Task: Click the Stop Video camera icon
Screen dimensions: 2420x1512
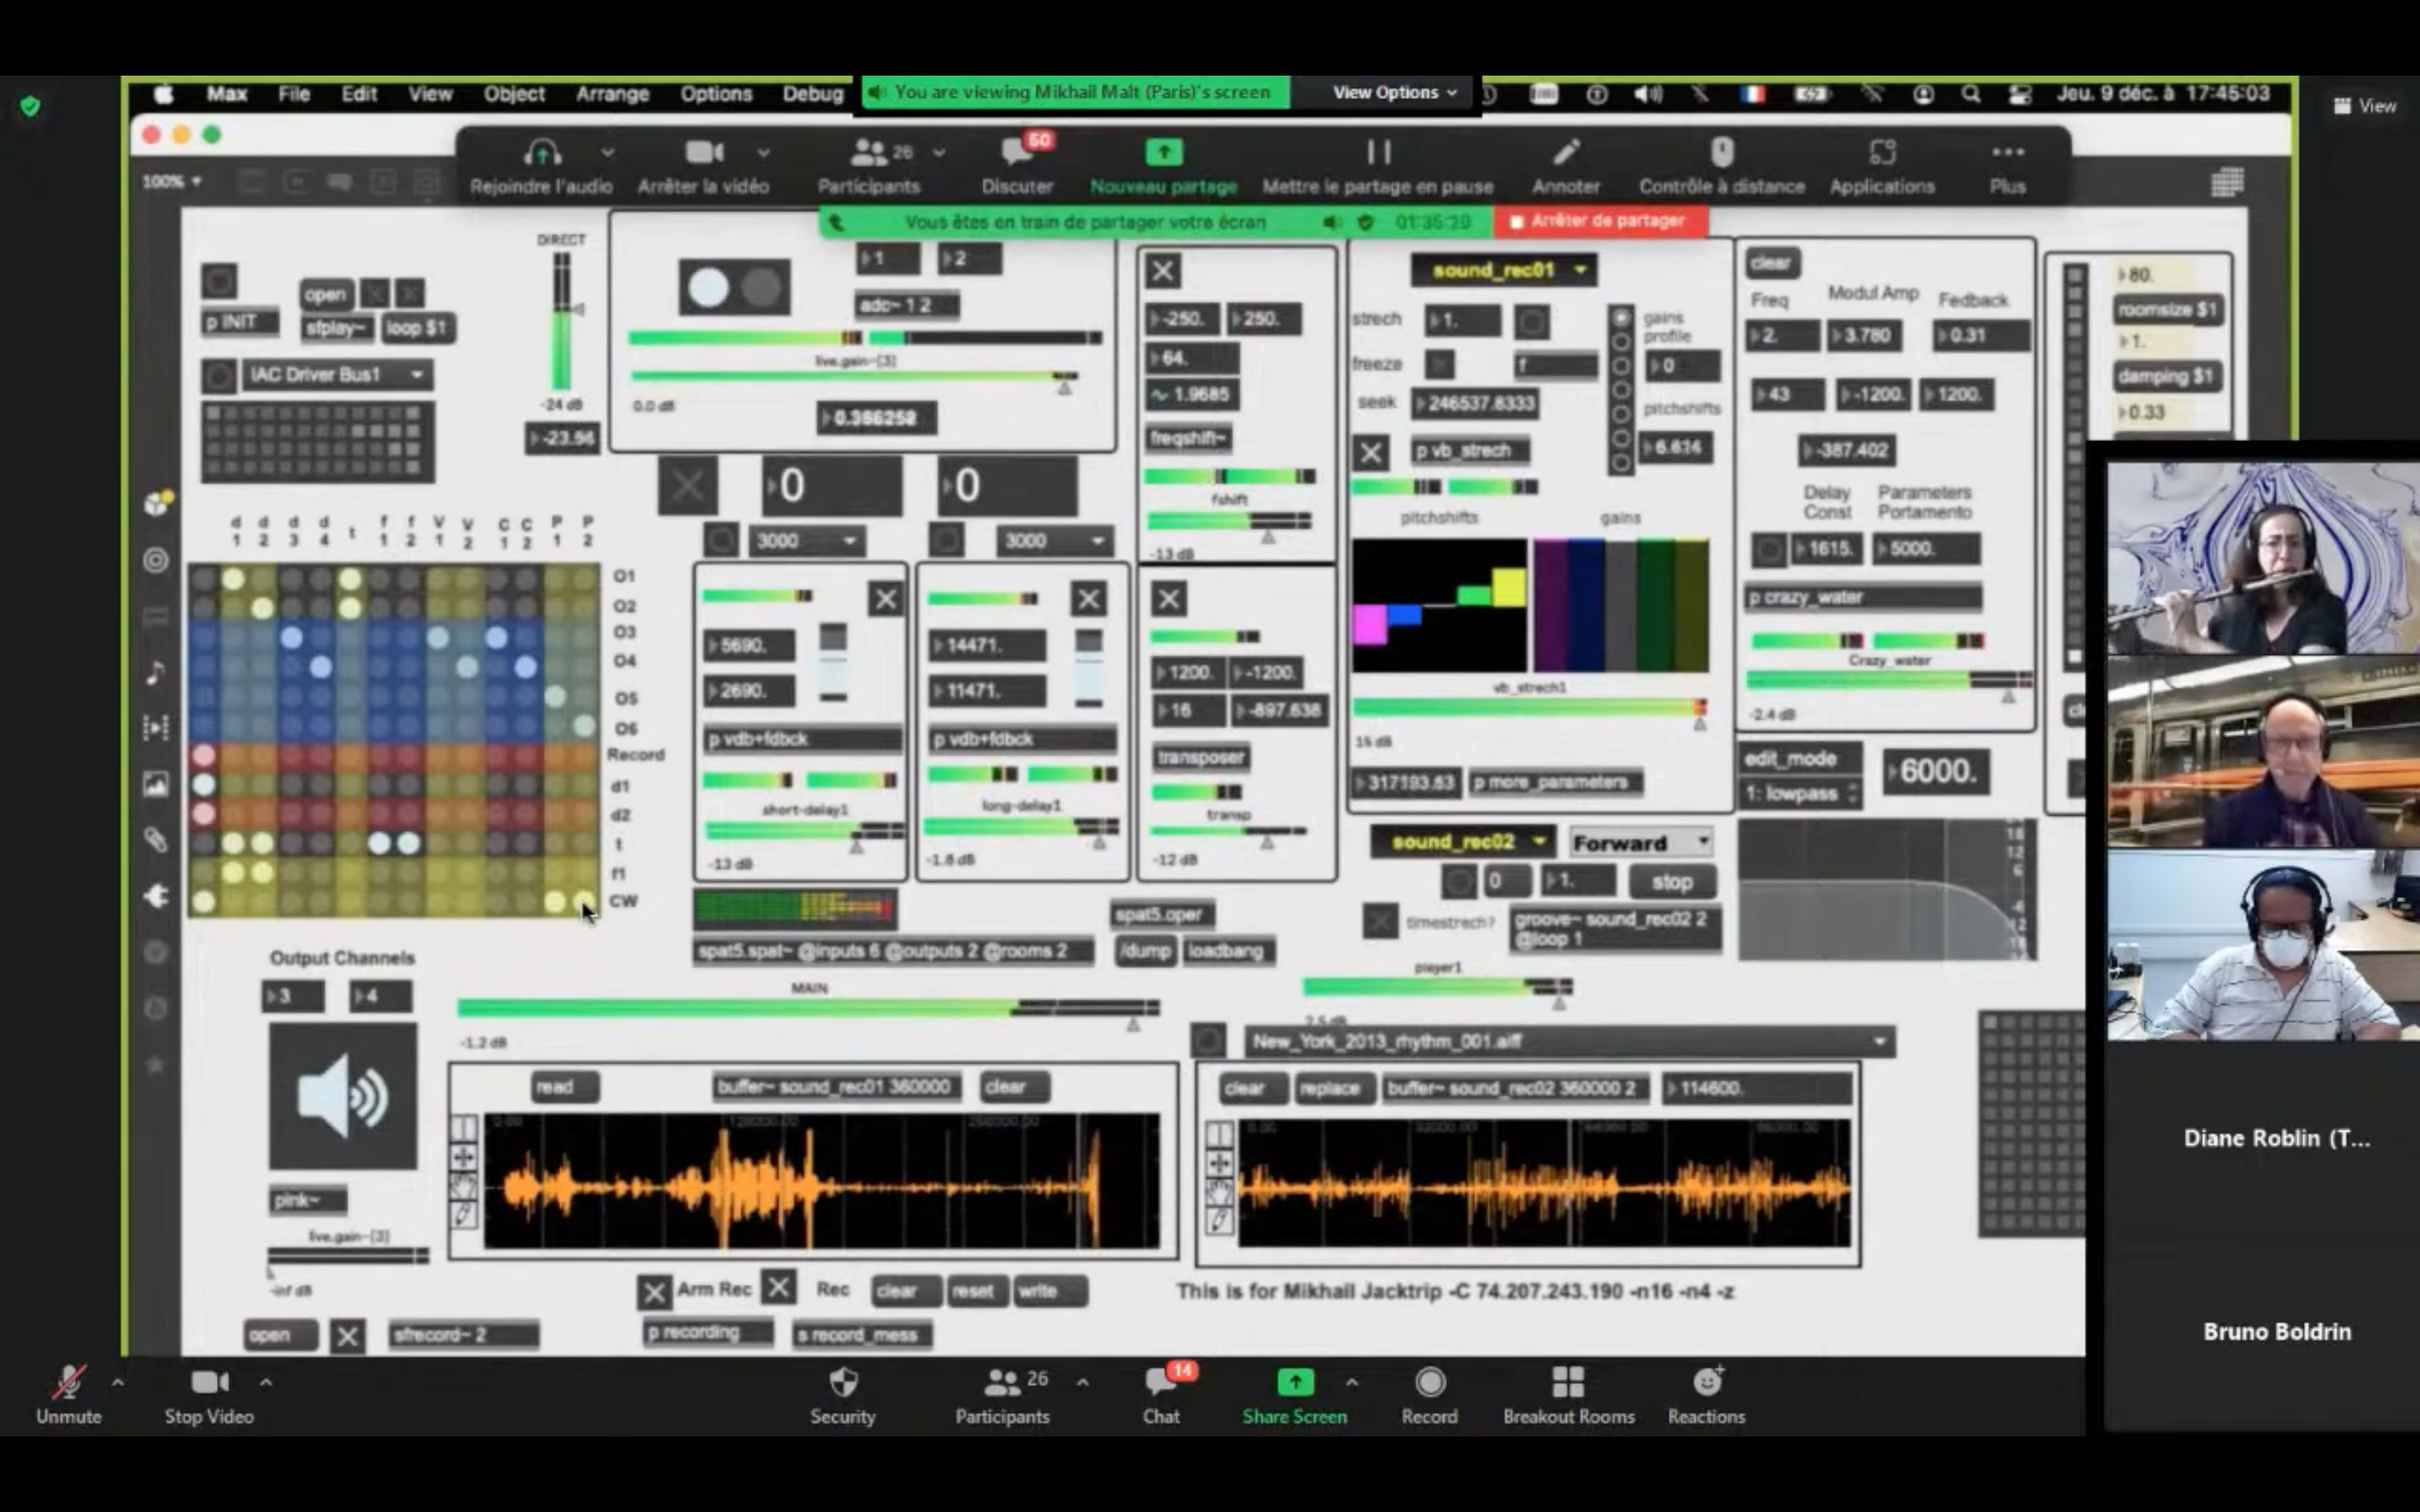Action: (x=208, y=1382)
